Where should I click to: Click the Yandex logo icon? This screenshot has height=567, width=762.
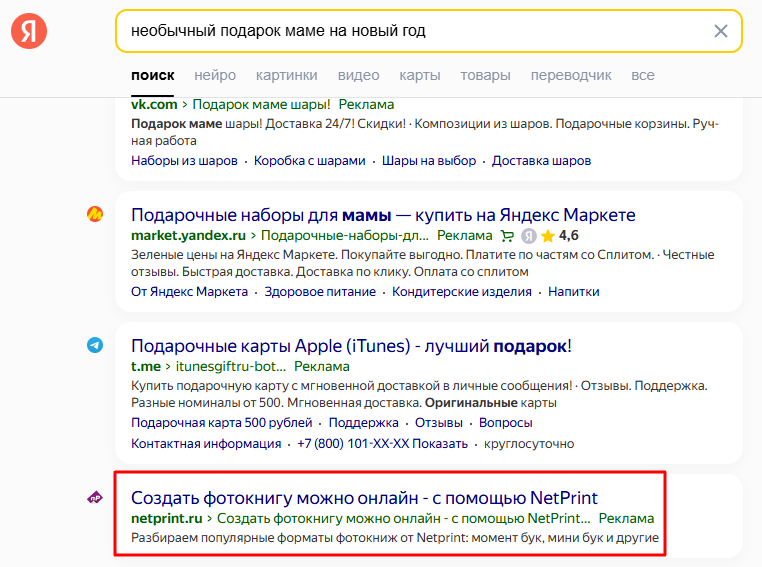point(29,31)
